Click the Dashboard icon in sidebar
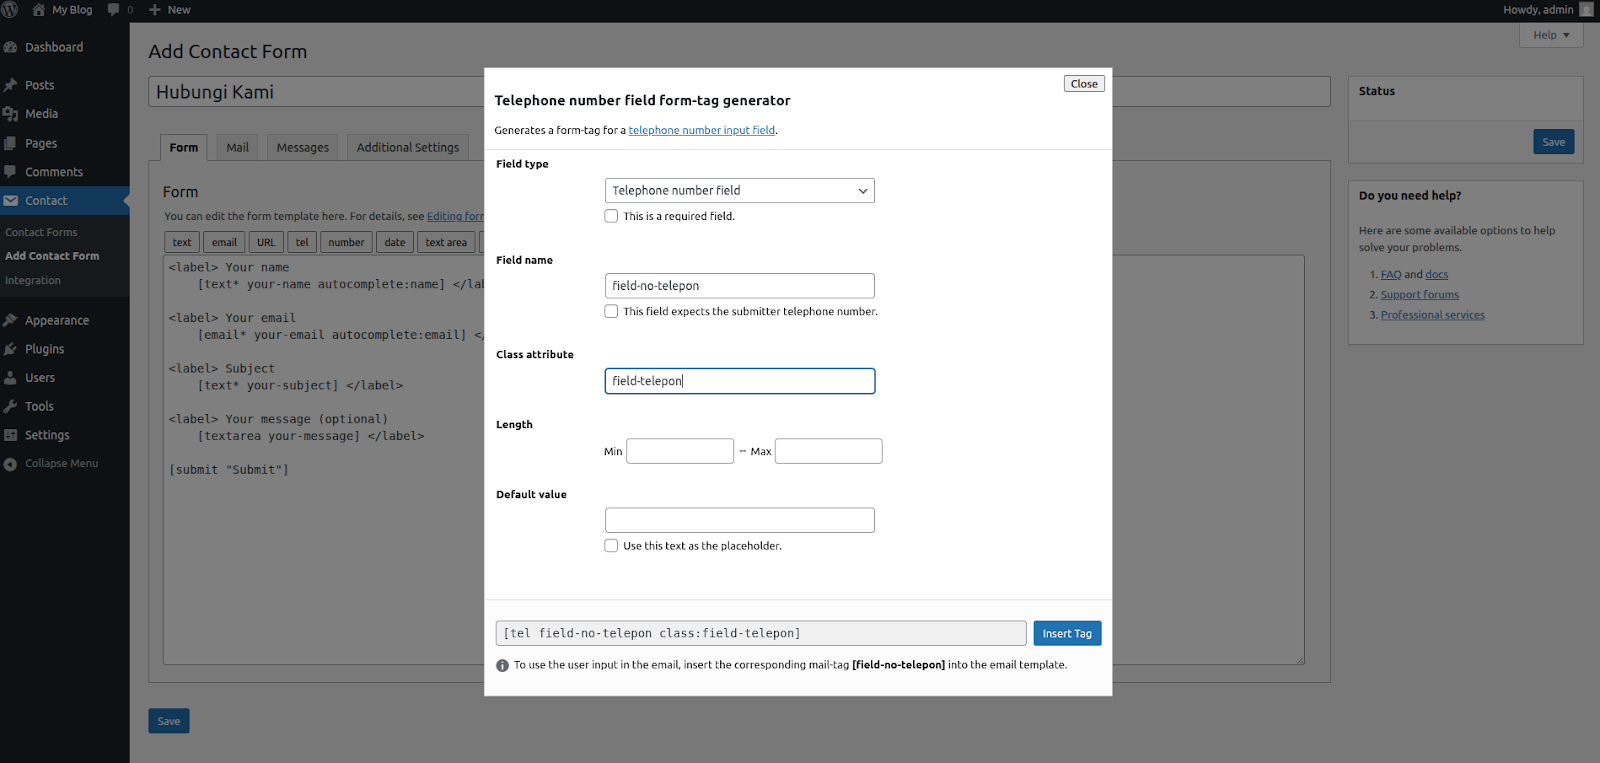This screenshot has width=1600, height=763. click(x=11, y=47)
